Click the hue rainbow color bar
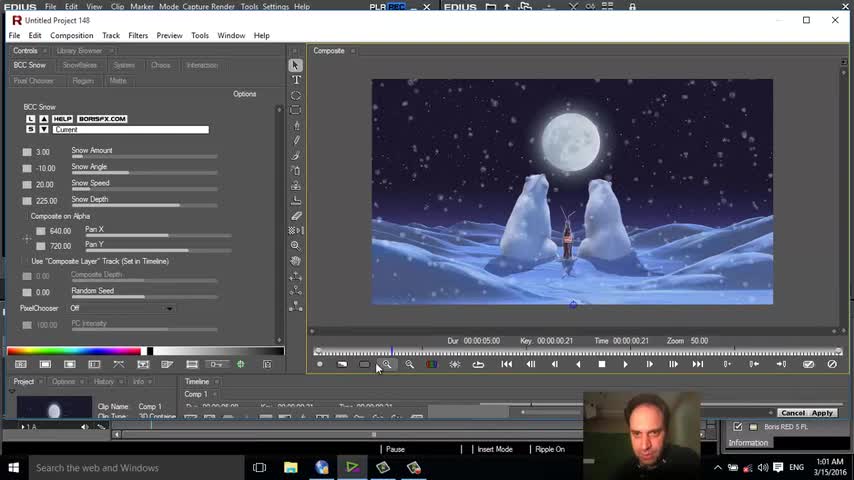Viewport: 854px width, 480px height. (74, 351)
